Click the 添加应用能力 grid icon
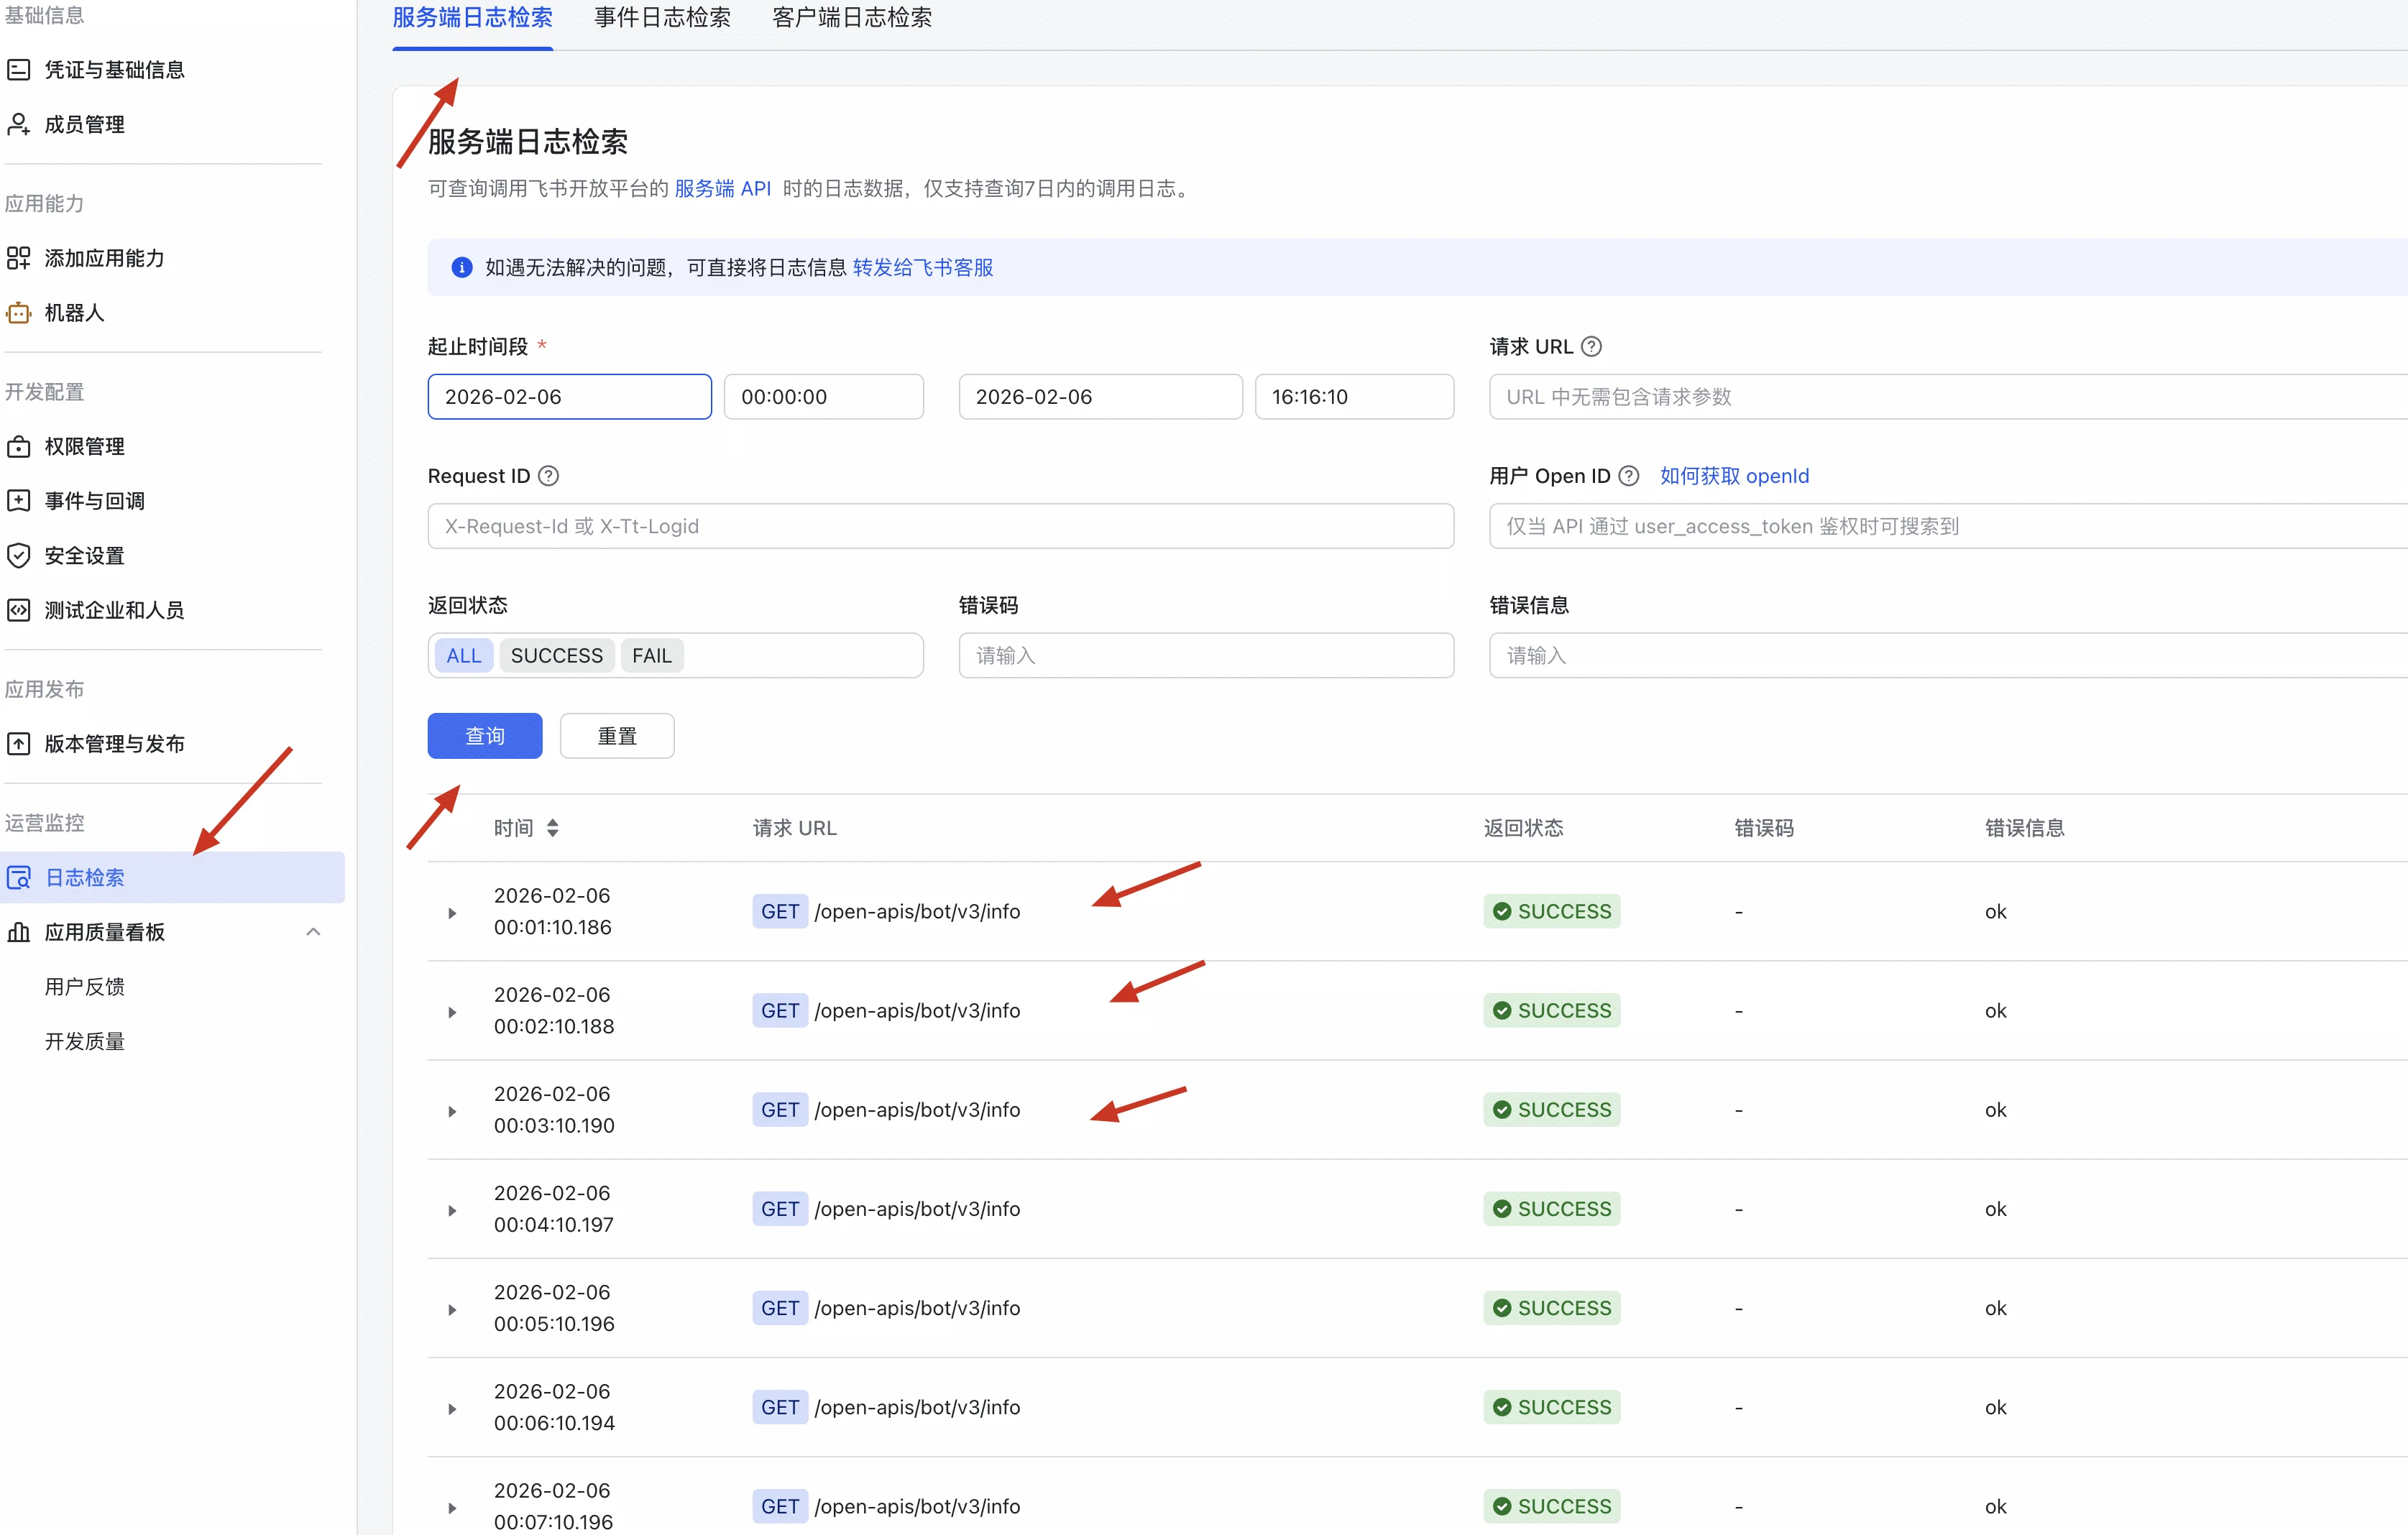Screen dimensions: 2408x1535 click(19, 258)
